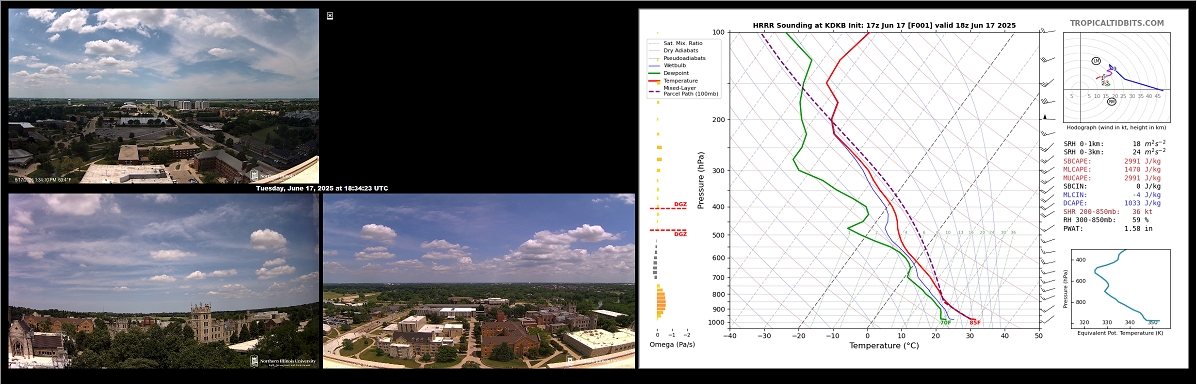The image size is (1197, 385).
Task: Click the upper red DGZ marker on omega plot
Action: tap(669, 207)
